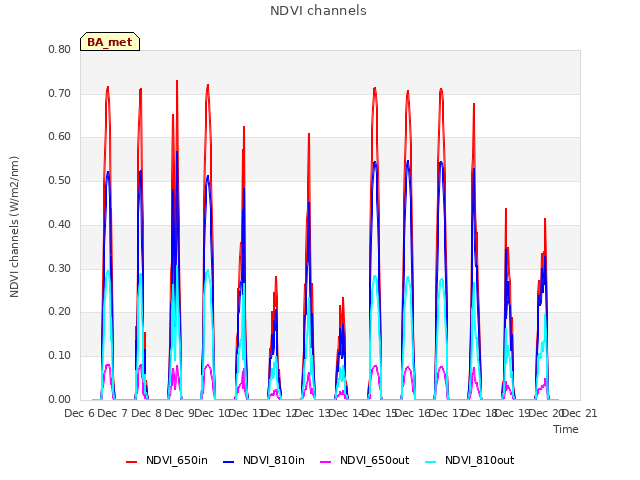This screenshot has width=640, height=480.
Task: Click the cyan NDVI_810out legend swatch
Action: pyautogui.click(x=430, y=462)
